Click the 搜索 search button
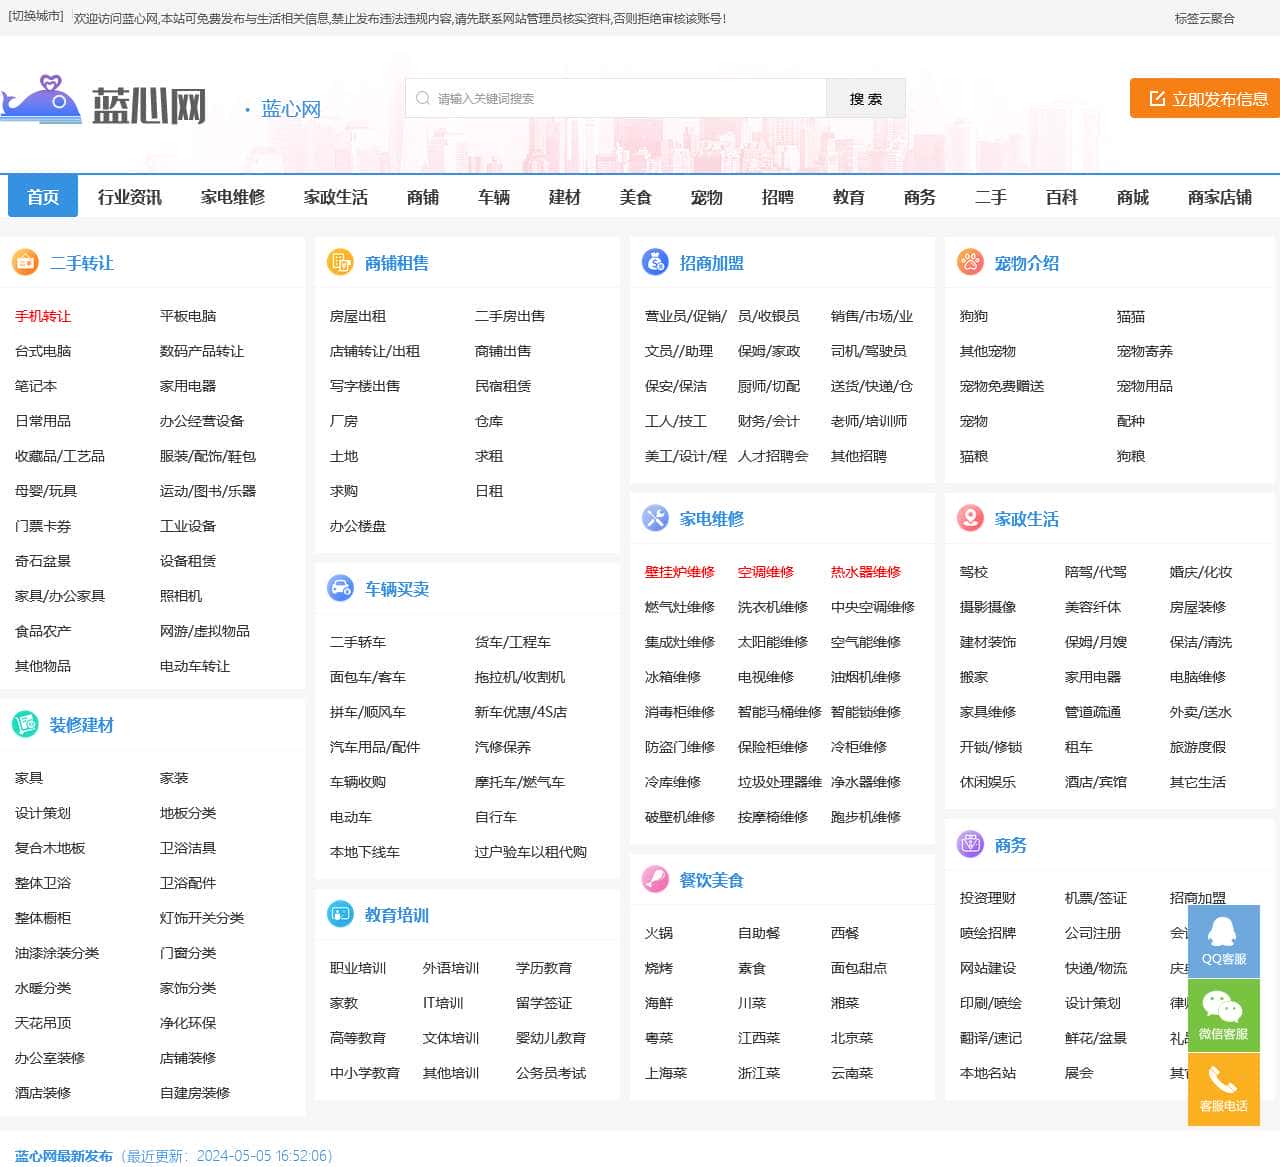Screen dimensions: 1280x1167 [865, 99]
